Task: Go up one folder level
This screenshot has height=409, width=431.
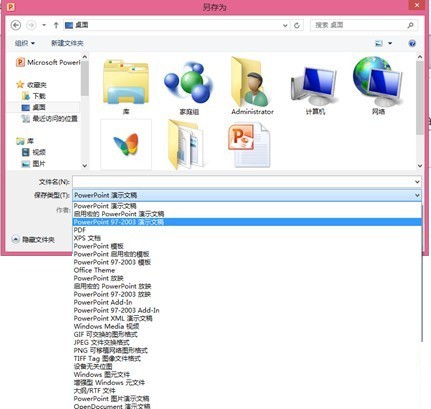Action: click(x=56, y=25)
